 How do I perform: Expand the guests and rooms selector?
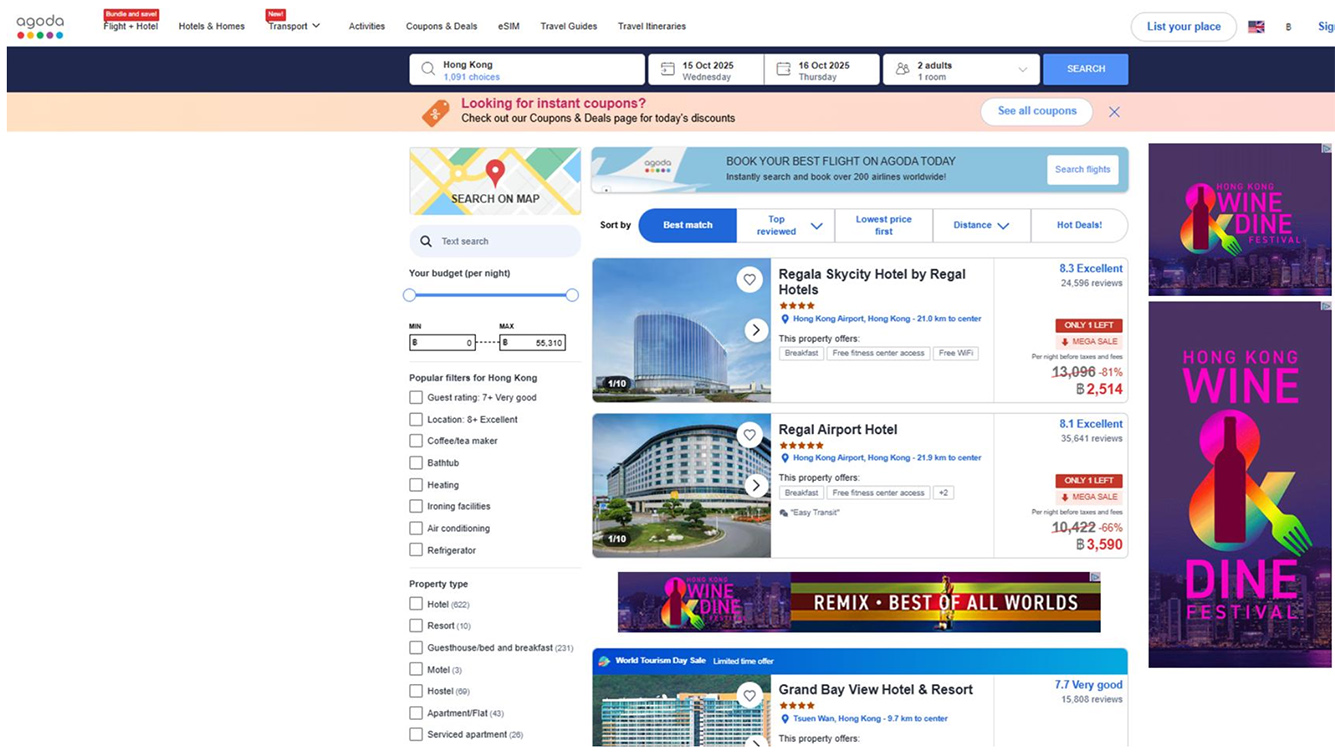[x=961, y=70]
